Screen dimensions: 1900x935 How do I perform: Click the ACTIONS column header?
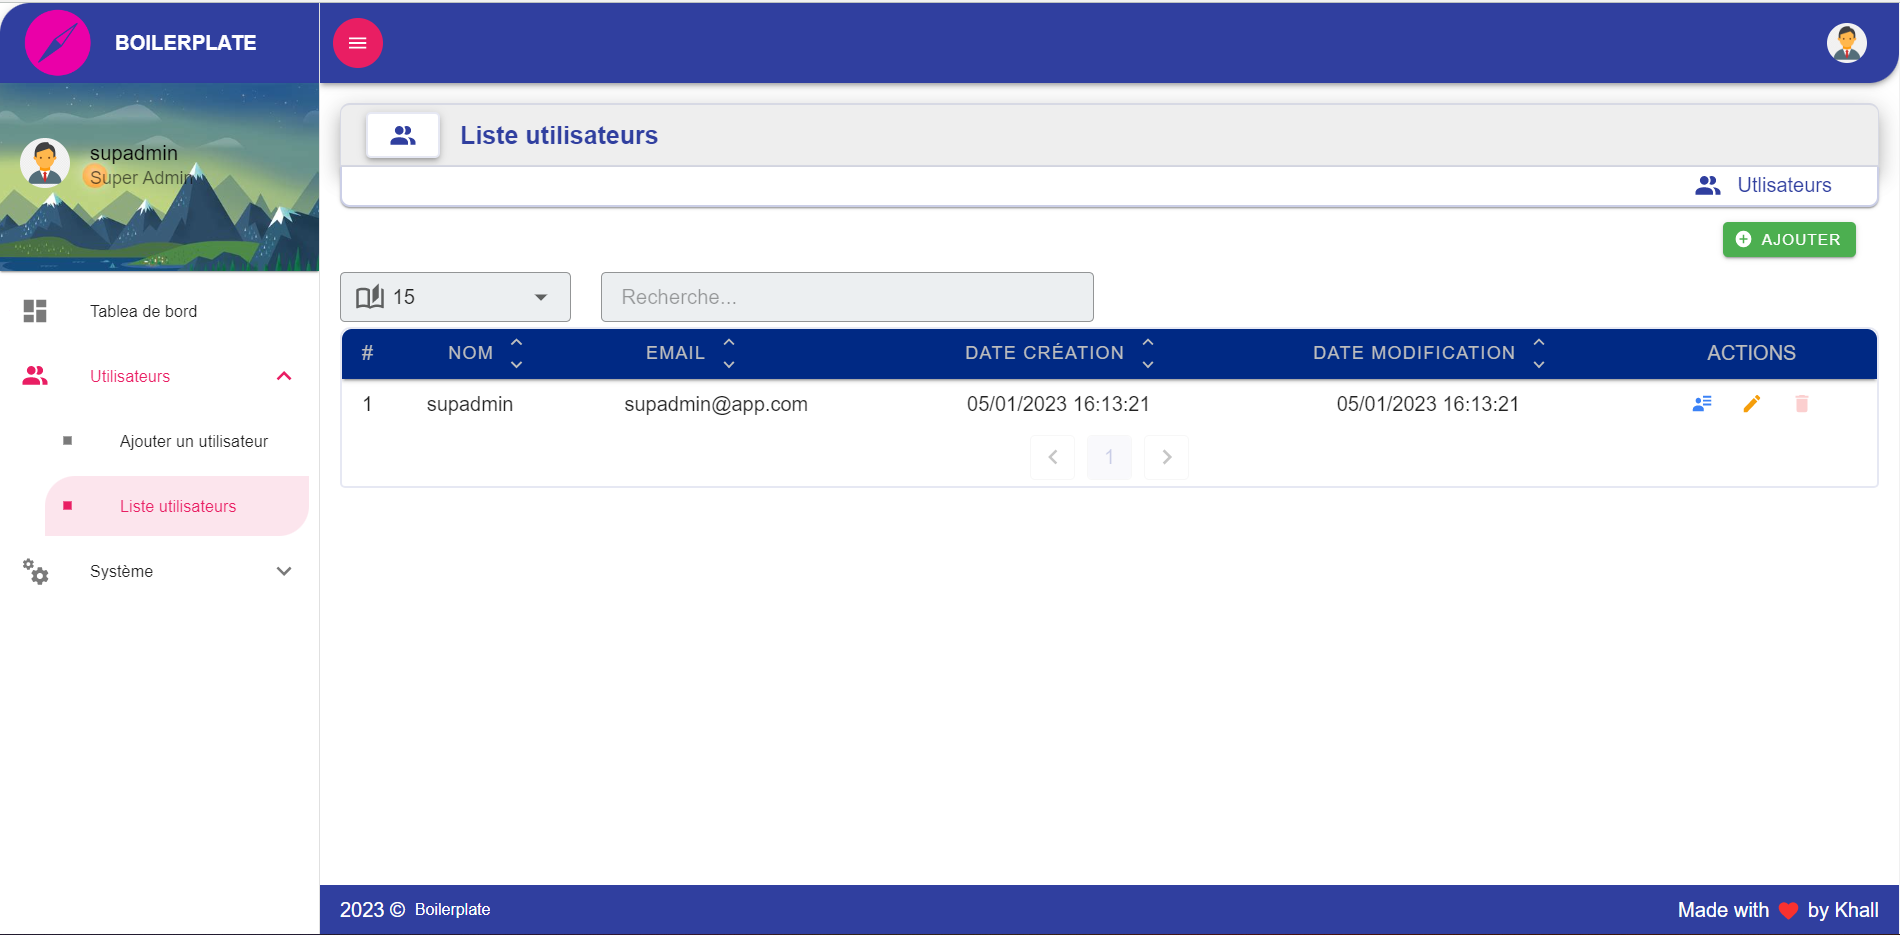(x=1751, y=353)
